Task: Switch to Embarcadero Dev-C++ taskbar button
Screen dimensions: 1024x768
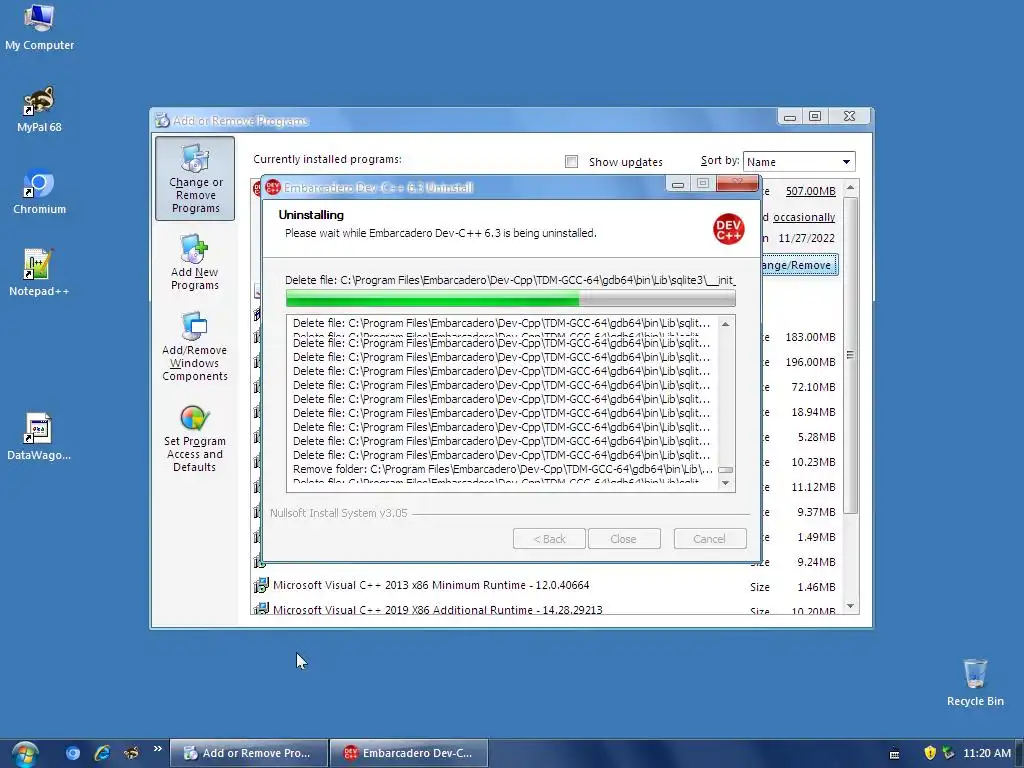Action: 409,753
